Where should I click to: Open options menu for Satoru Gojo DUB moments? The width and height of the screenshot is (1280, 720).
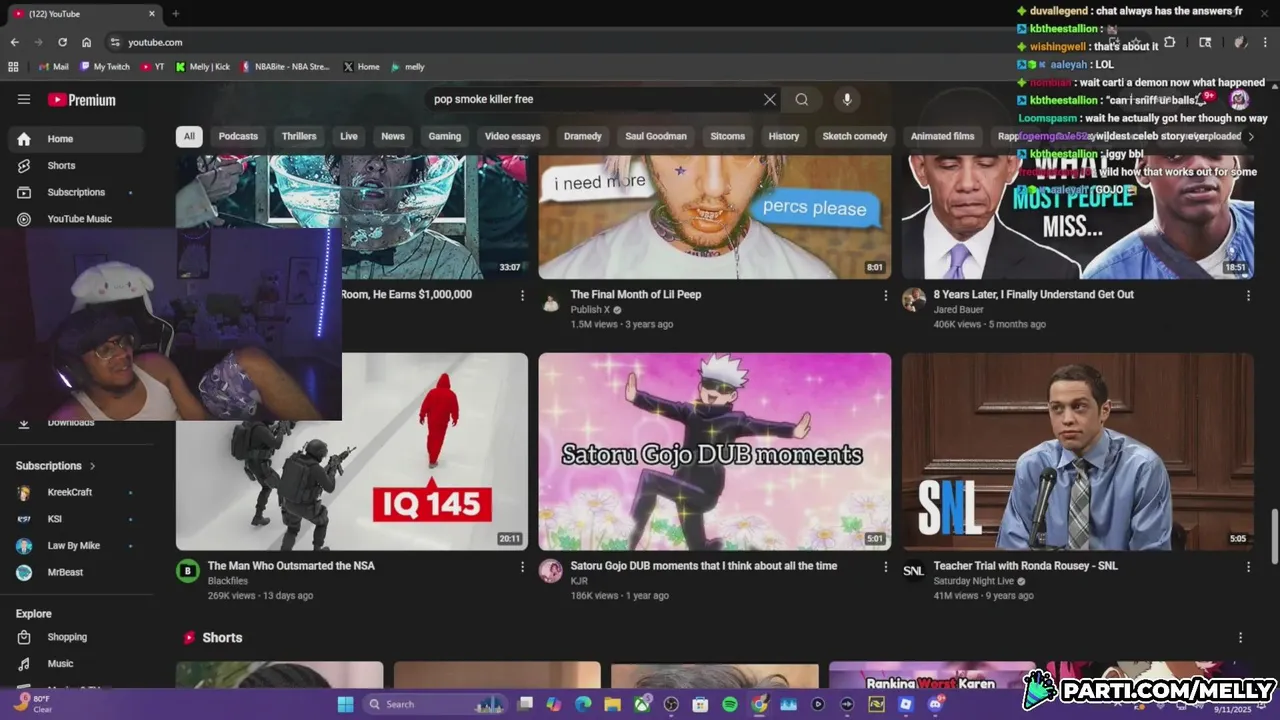pos(885,566)
